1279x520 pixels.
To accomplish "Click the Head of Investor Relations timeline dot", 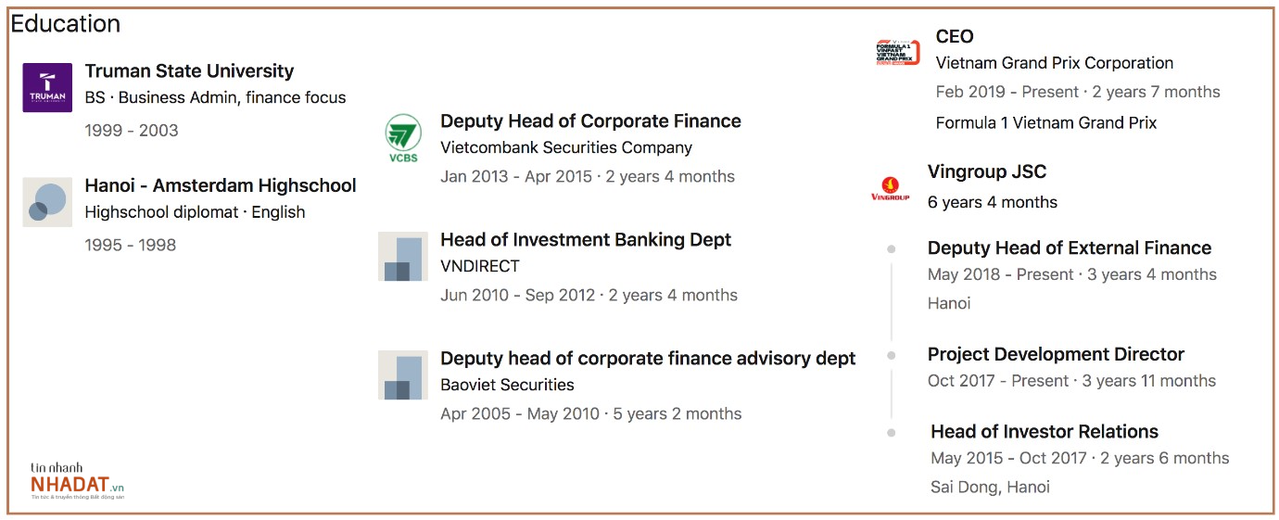I will point(891,432).
